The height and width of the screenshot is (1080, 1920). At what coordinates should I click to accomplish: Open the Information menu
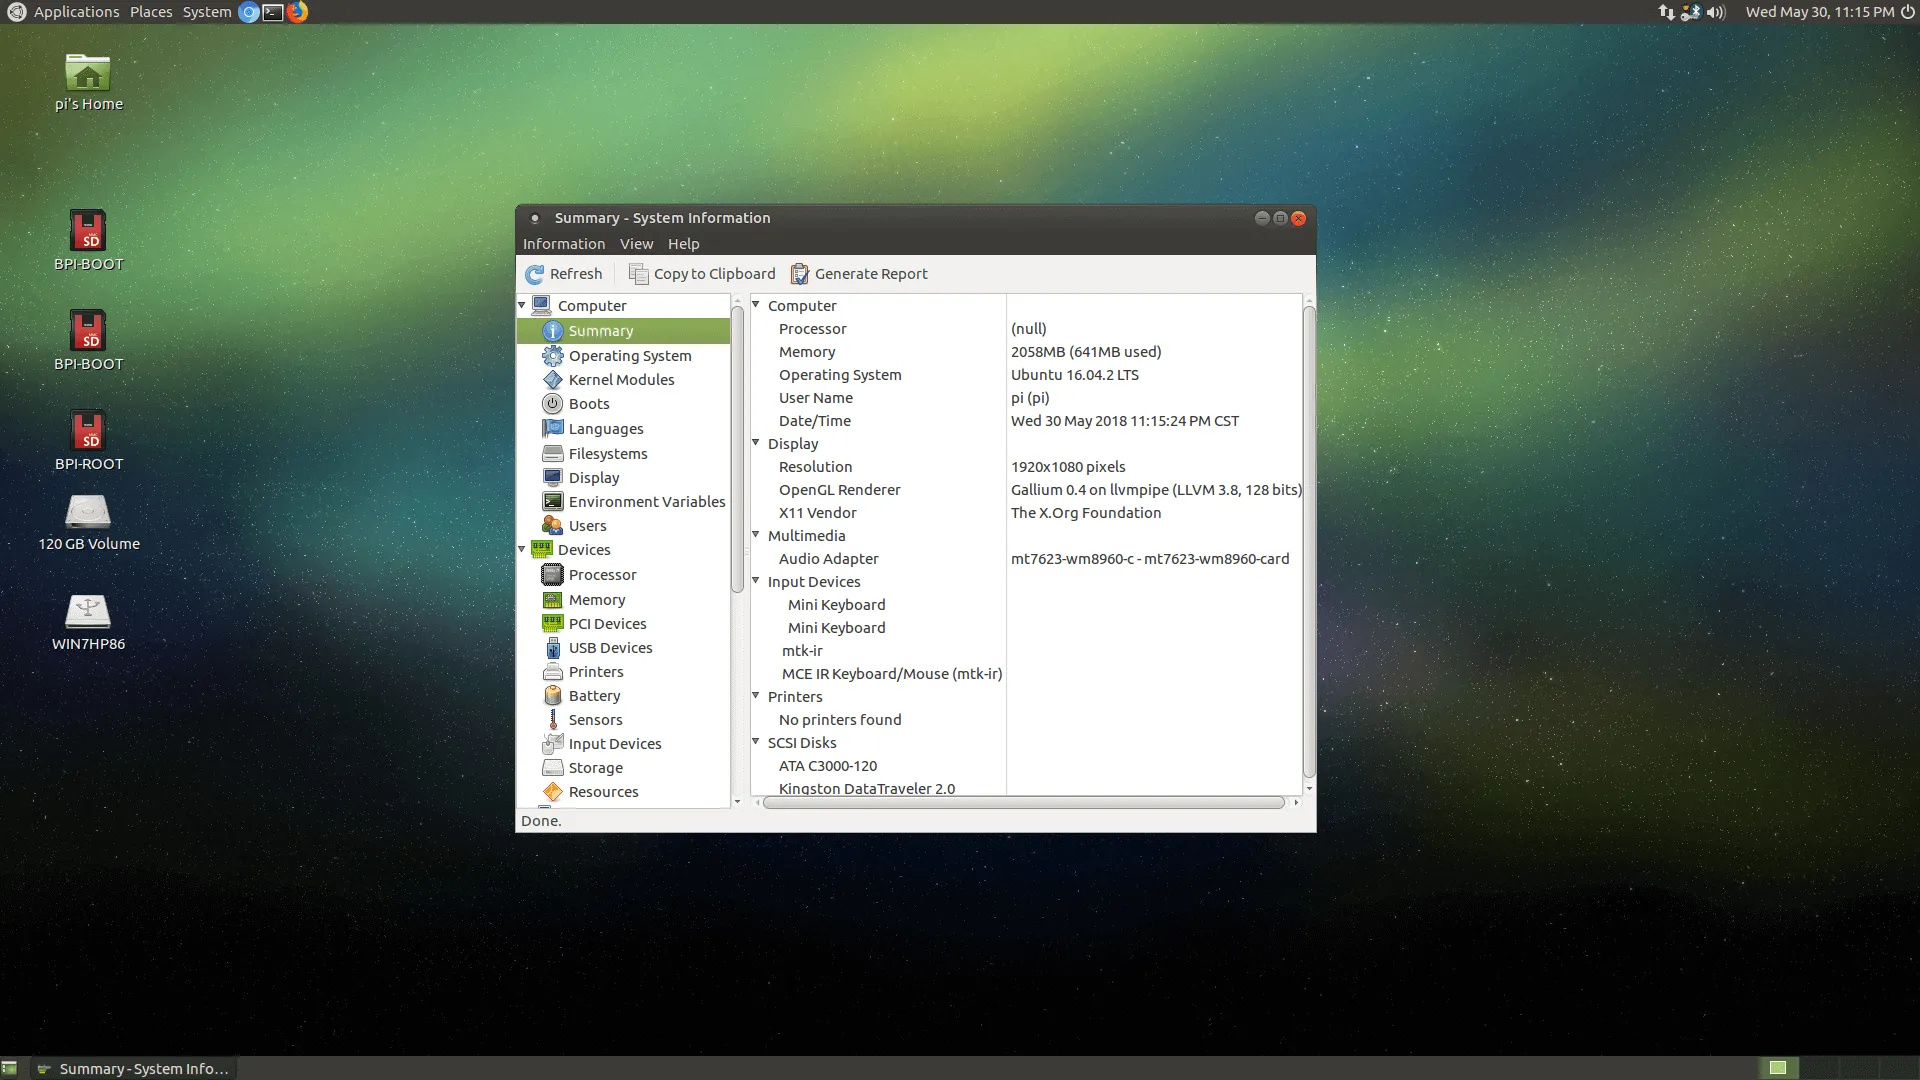click(563, 244)
